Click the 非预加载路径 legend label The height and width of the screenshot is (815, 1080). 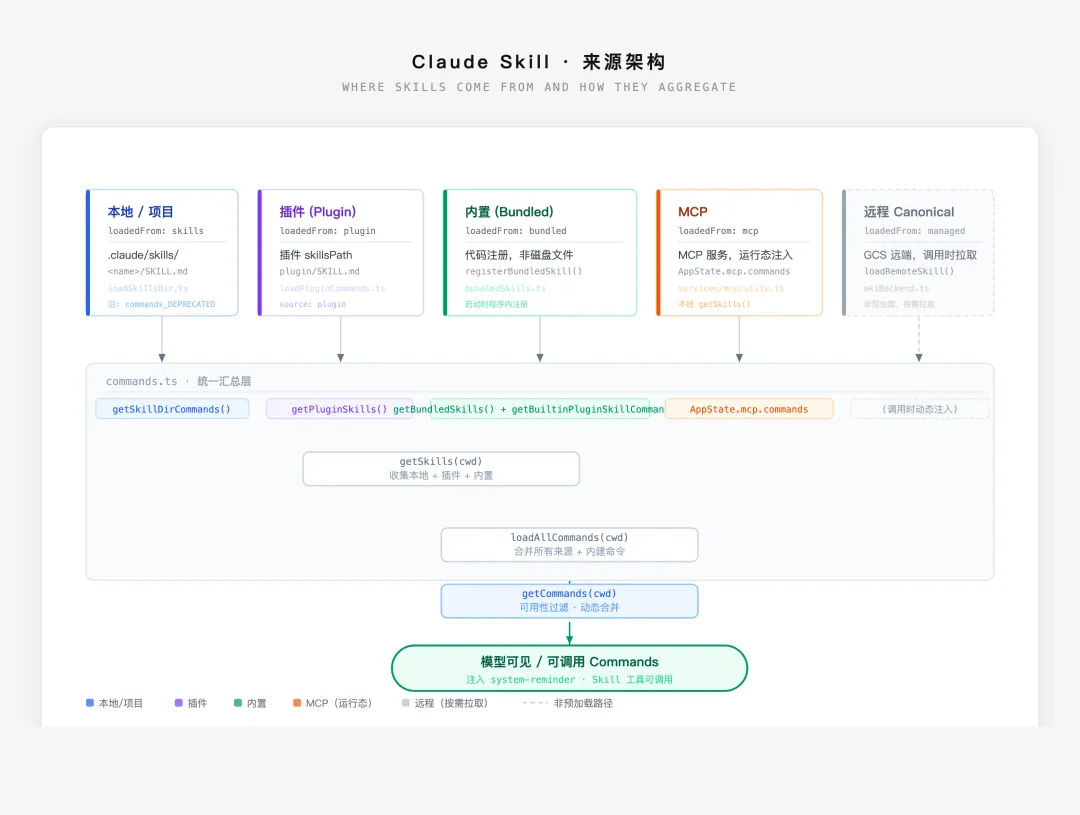pyautogui.click(x=583, y=703)
